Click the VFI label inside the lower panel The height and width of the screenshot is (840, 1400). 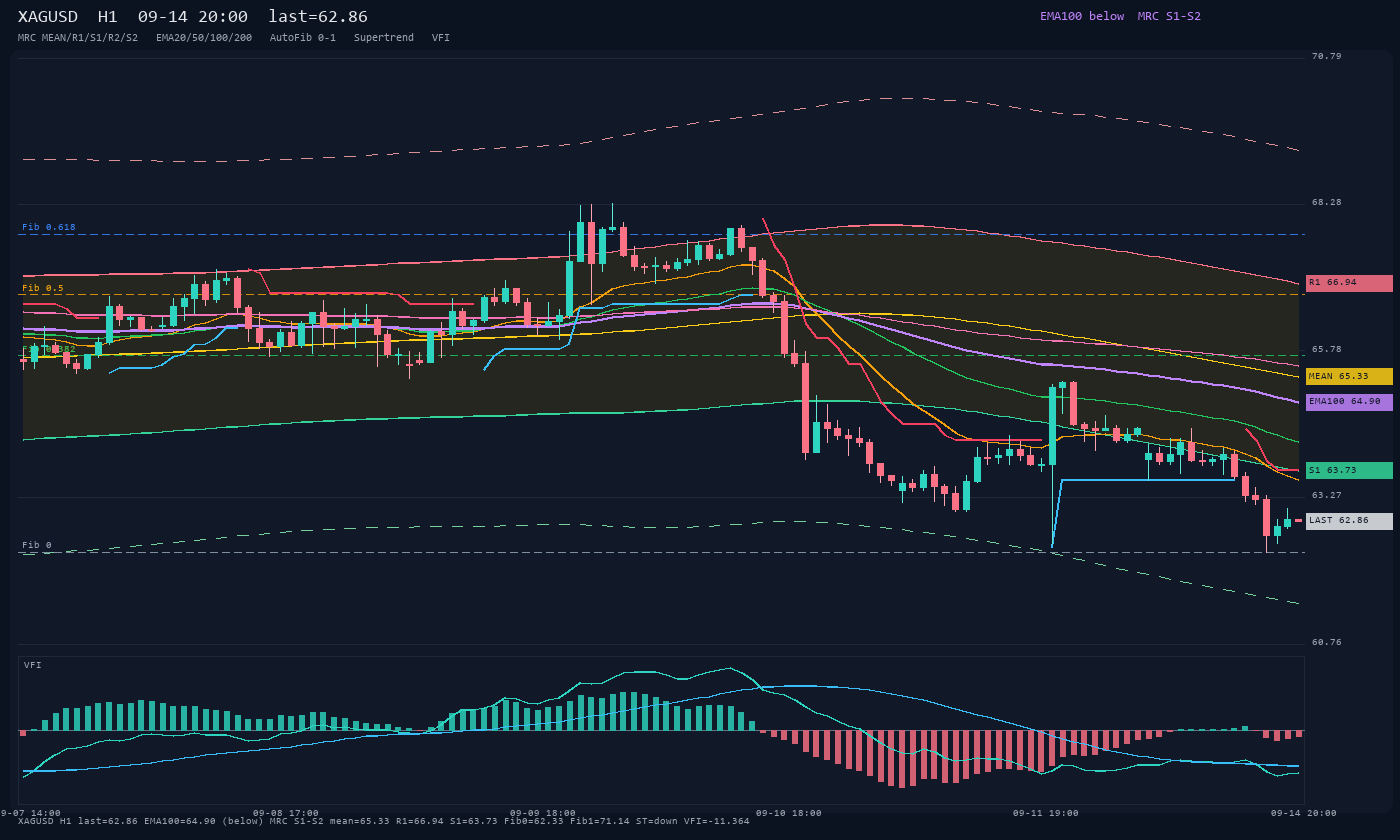coord(33,665)
